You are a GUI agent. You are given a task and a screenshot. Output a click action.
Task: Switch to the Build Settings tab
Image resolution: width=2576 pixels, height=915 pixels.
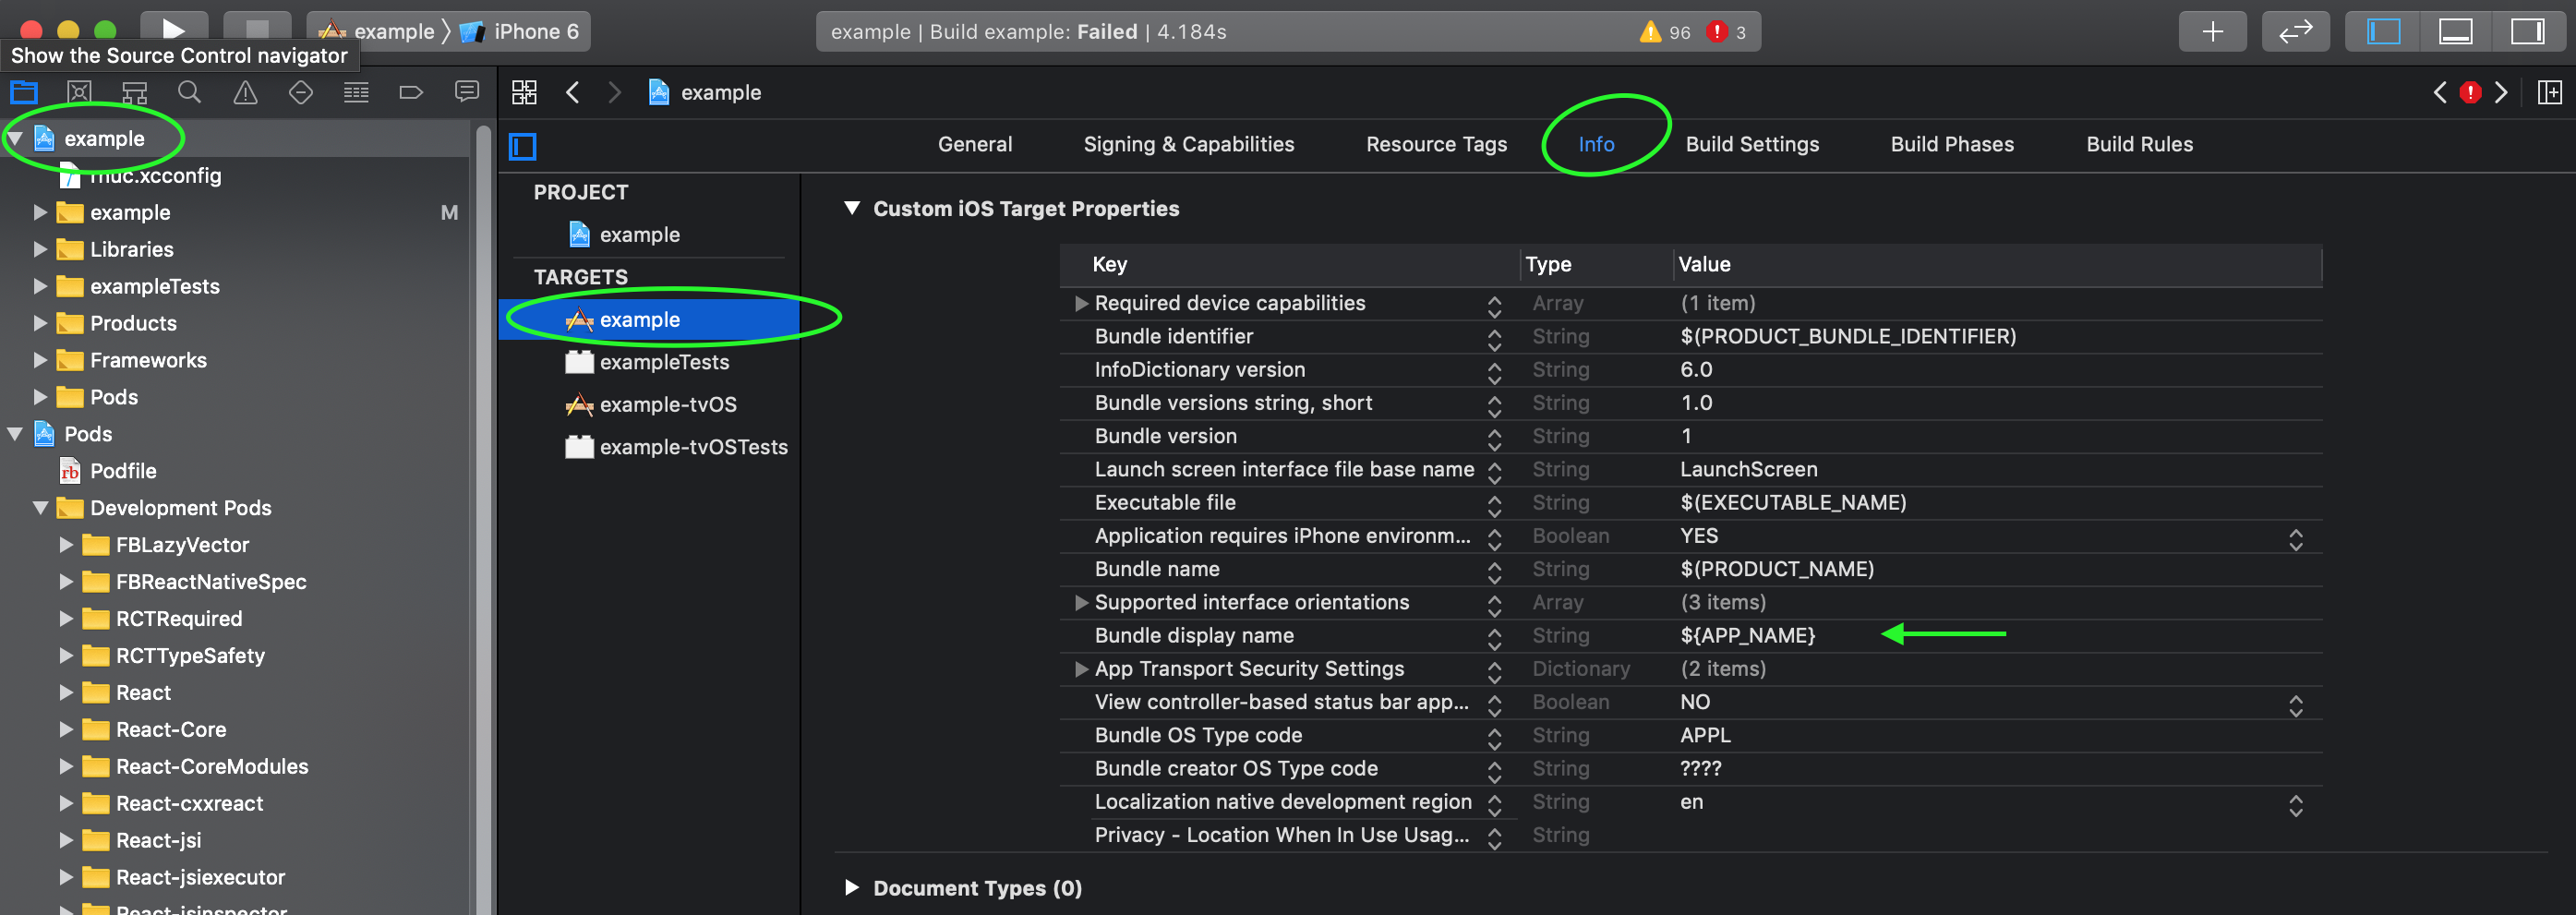[1752, 145]
